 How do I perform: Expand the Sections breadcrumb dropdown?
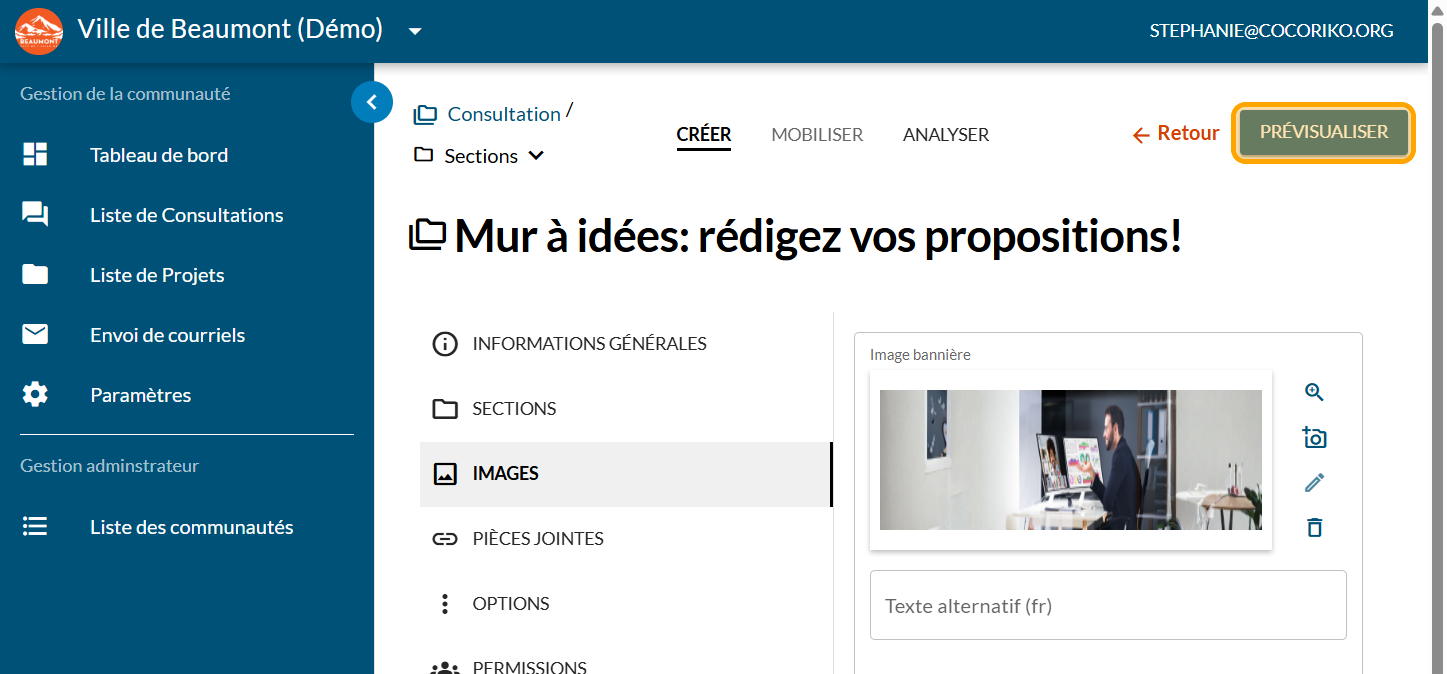pos(535,156)
